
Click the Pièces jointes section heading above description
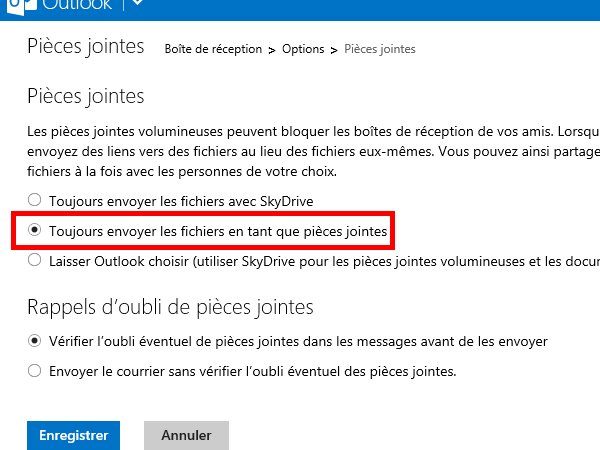click(86, 96)
